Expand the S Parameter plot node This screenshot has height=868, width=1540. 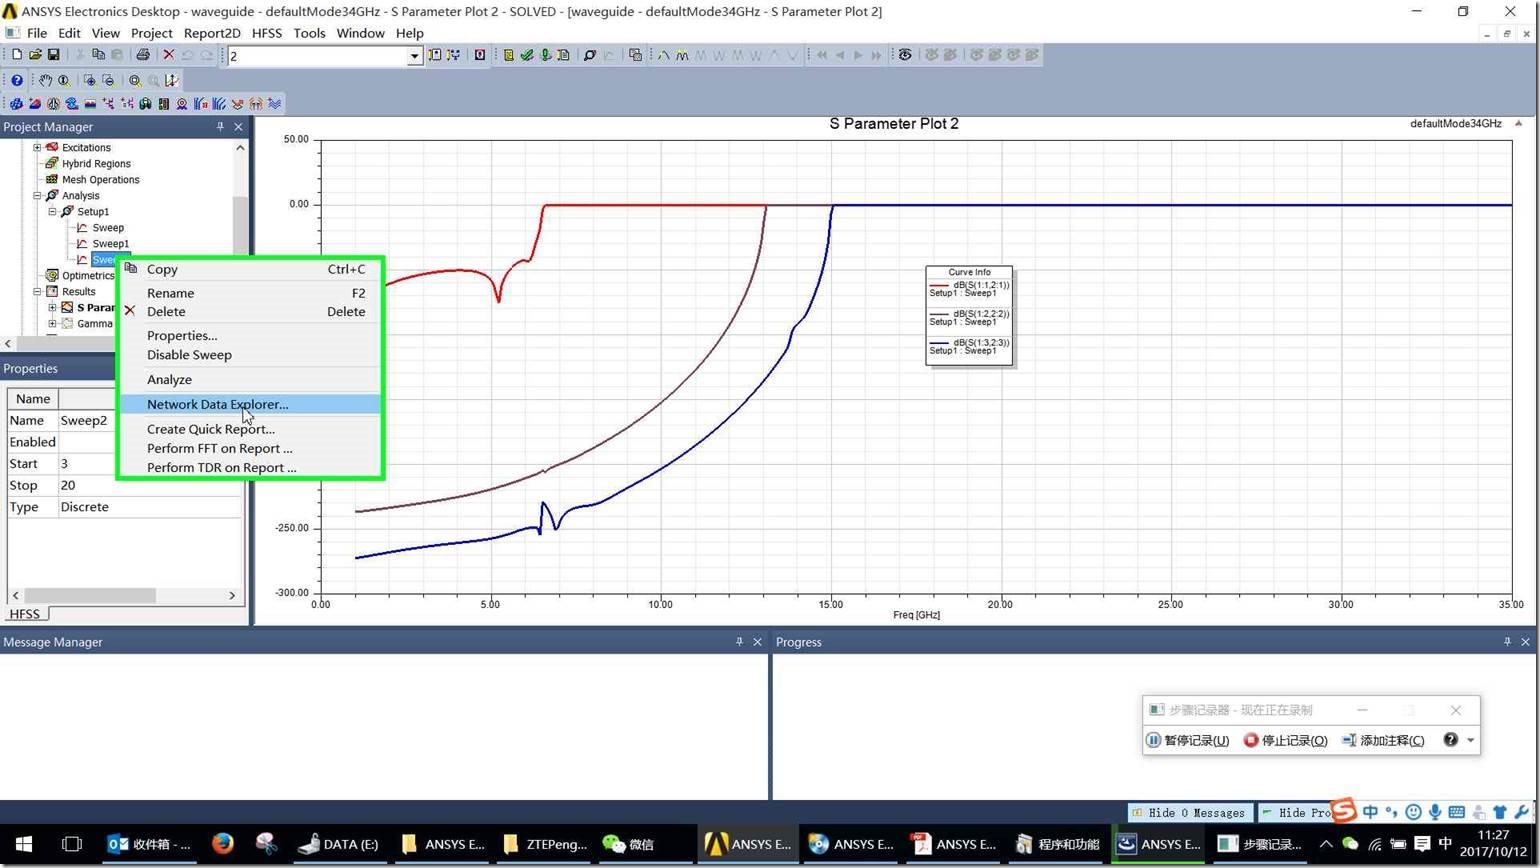coord(53,307)
